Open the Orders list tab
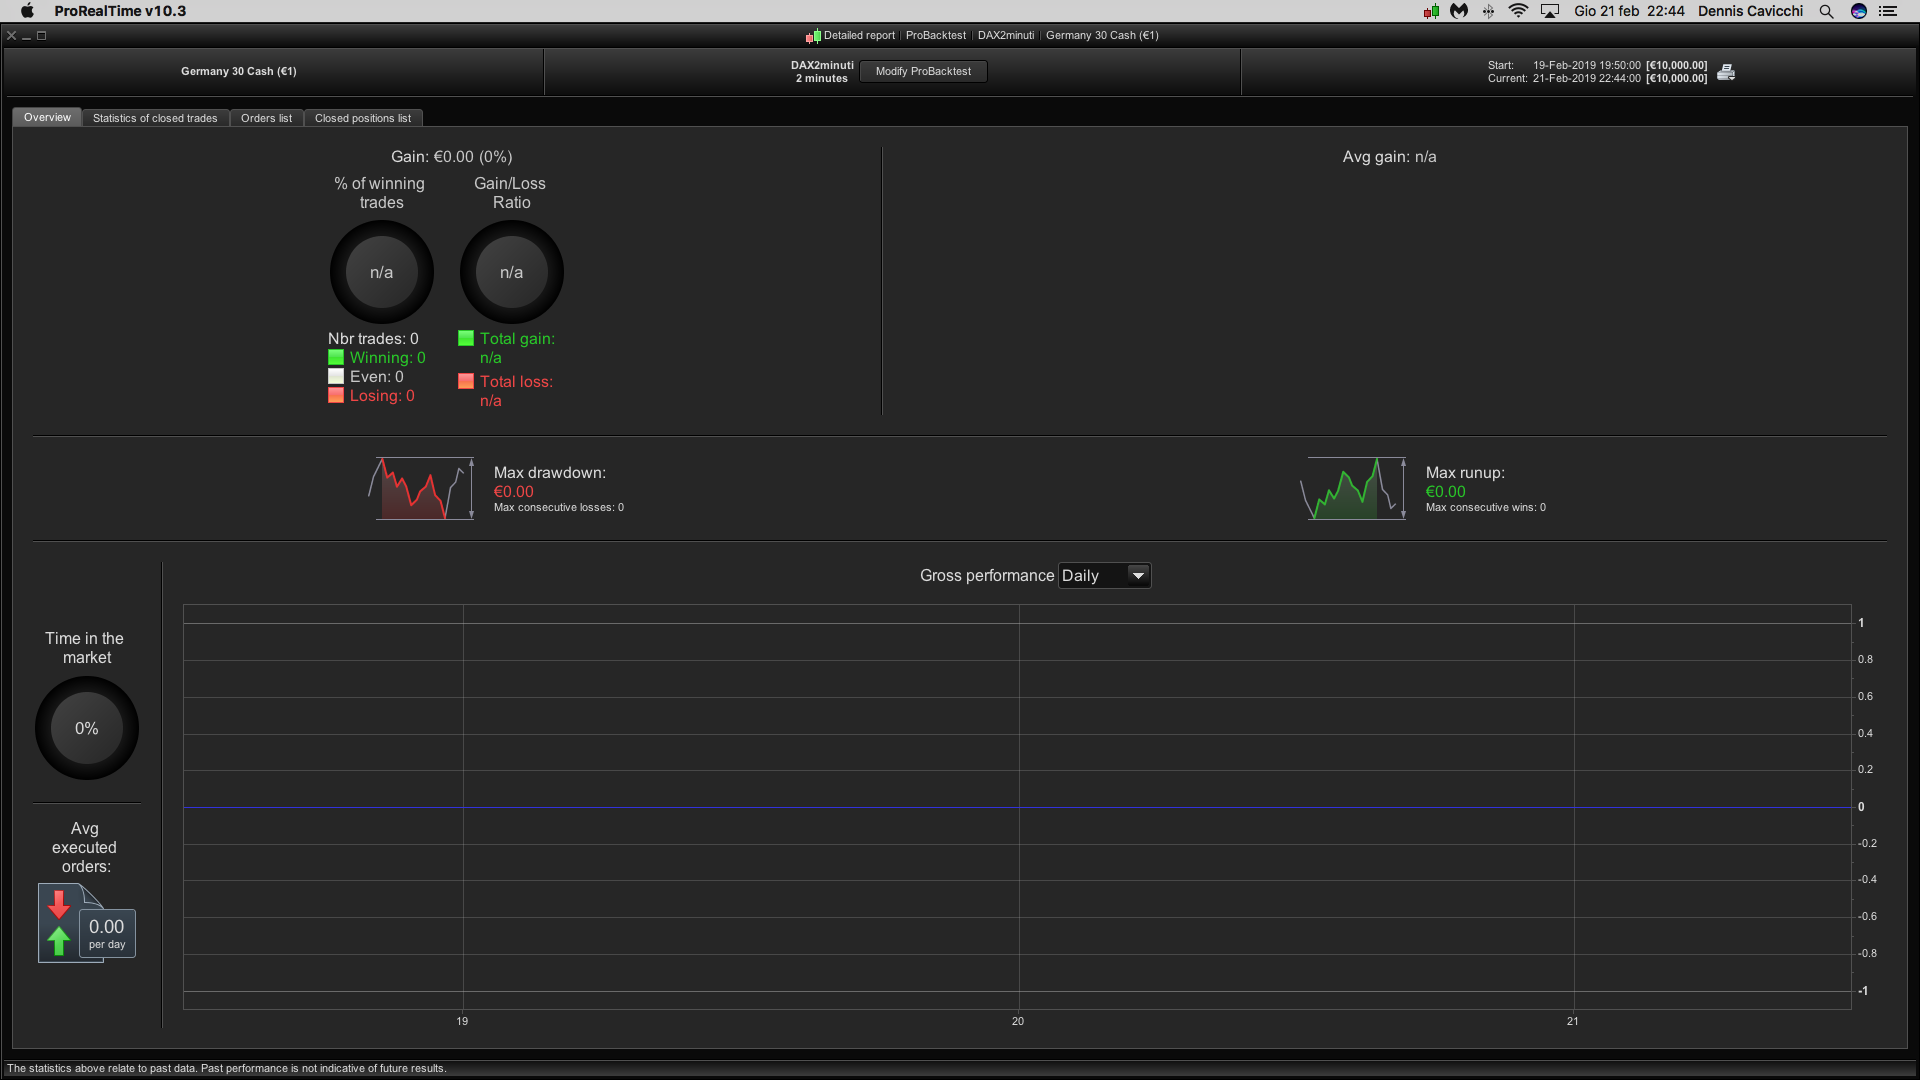Image resolution: width=1920 pixels, height=1080 pixels. (266, 118)
